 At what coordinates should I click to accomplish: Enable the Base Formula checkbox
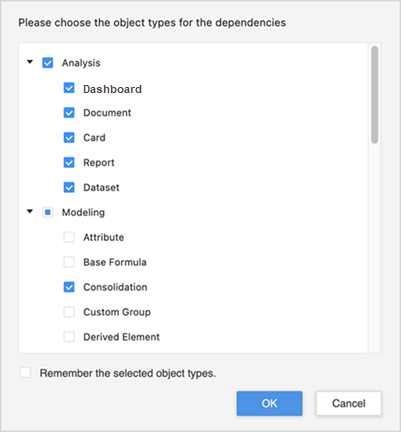coord(69,262)
